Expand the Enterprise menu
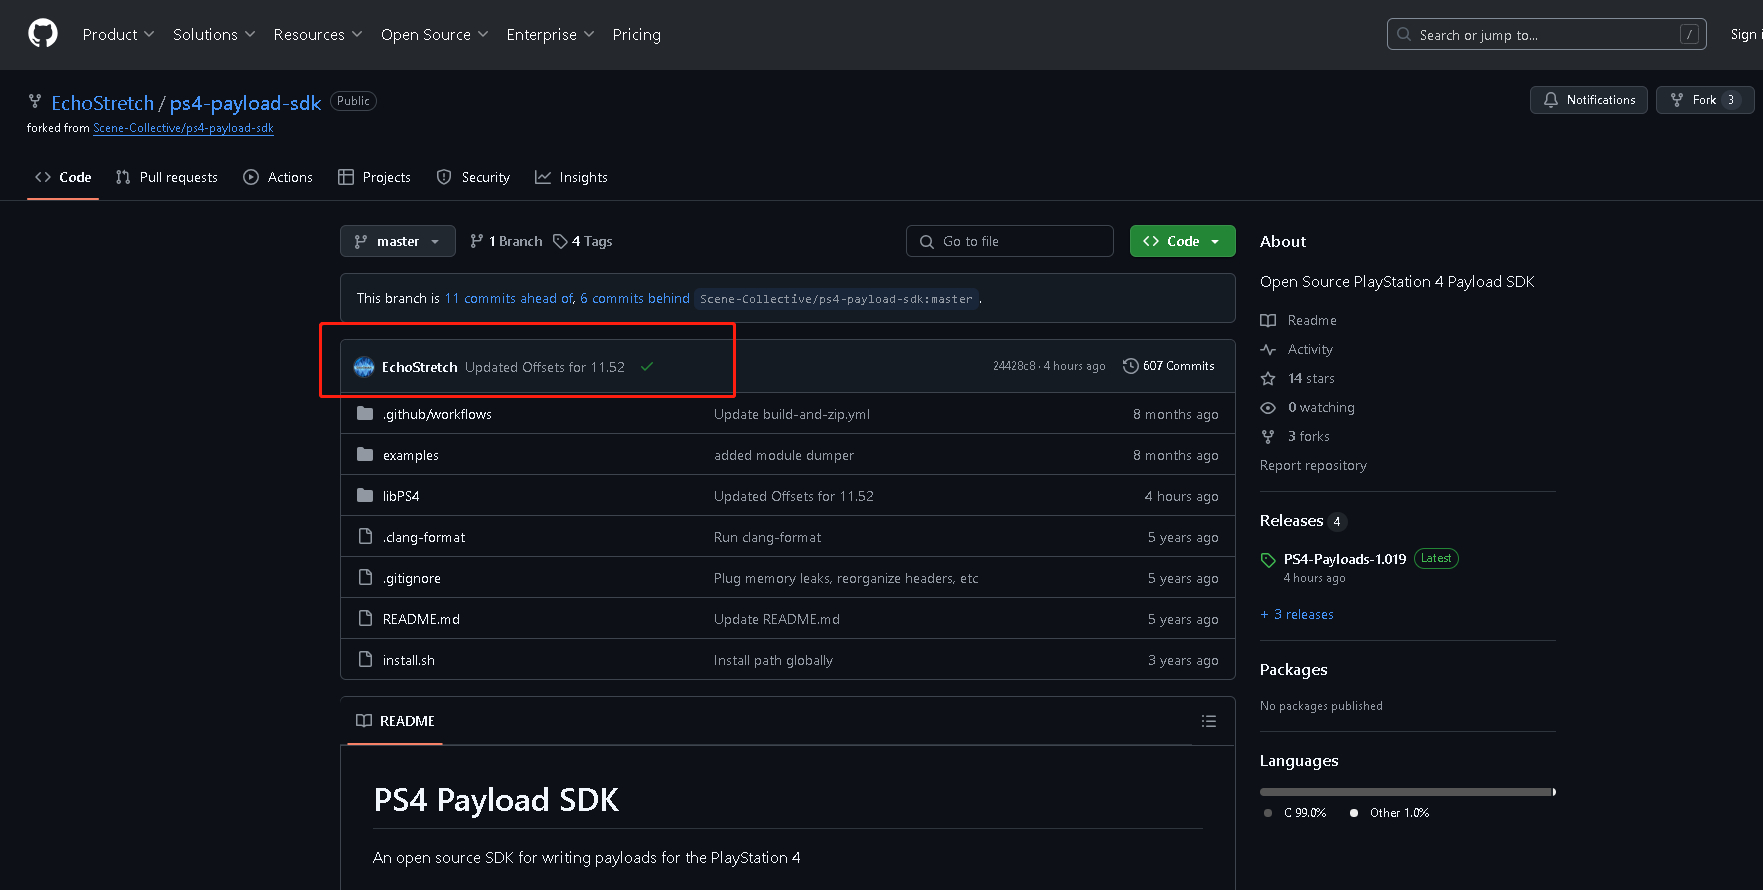 [x=550, y=34]
